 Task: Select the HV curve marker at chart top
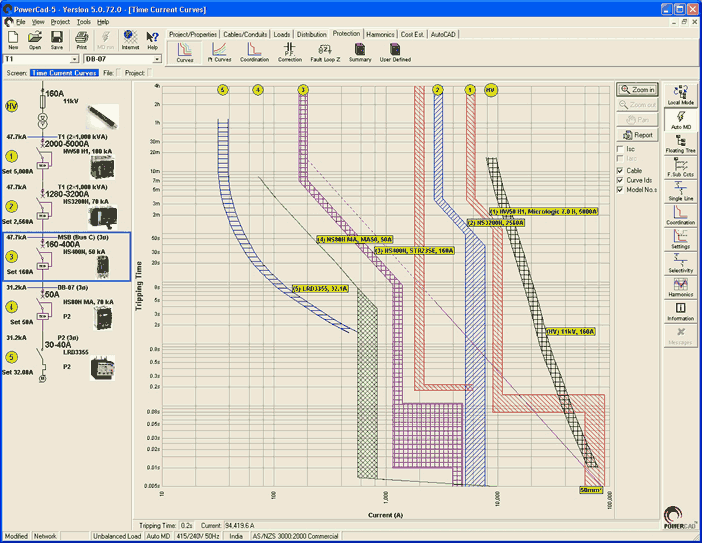(x=491, y=90)
